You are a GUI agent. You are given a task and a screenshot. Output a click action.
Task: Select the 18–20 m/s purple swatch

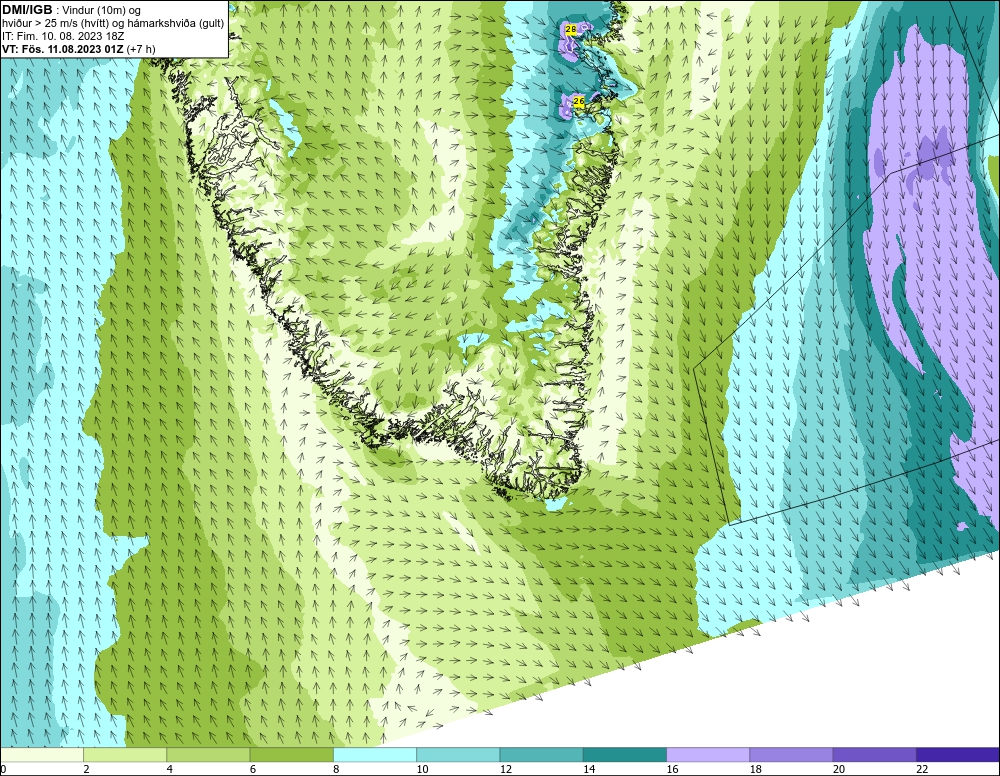[x=791, y=755]
